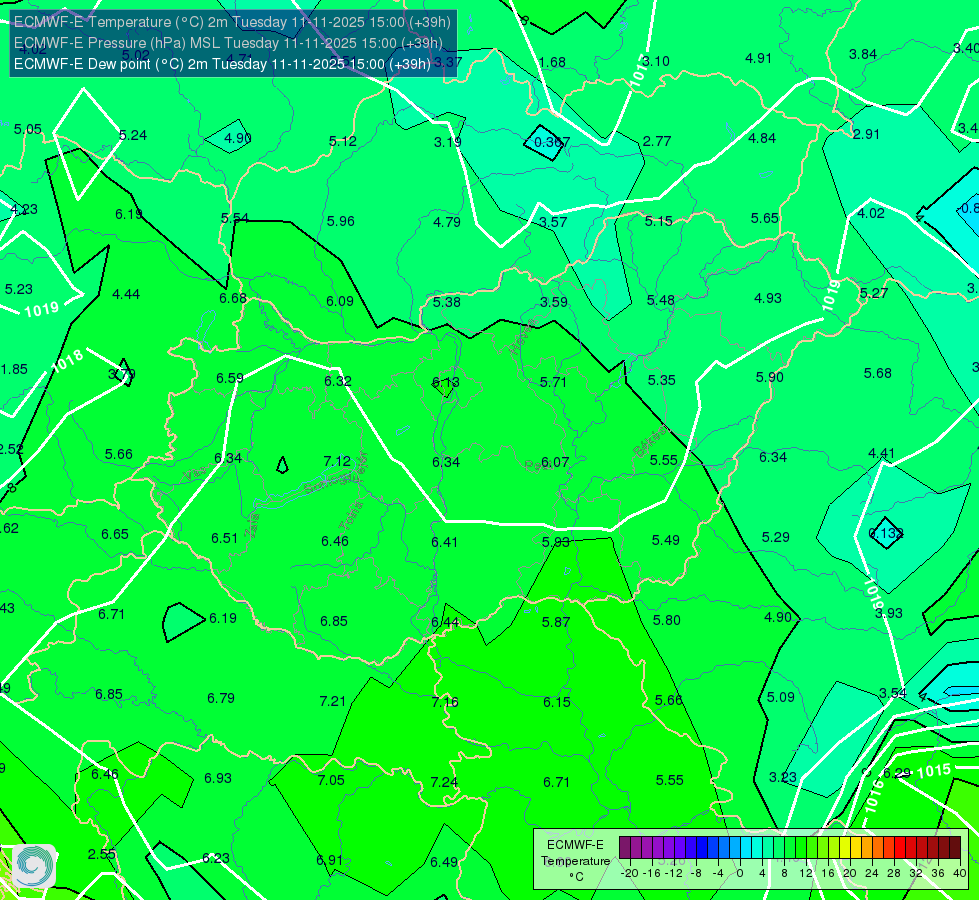Select the ECMWF-E Temperature 2m layer label
Image resolution: width=979 pixels, height=900 pixels.
coord(232,22)
